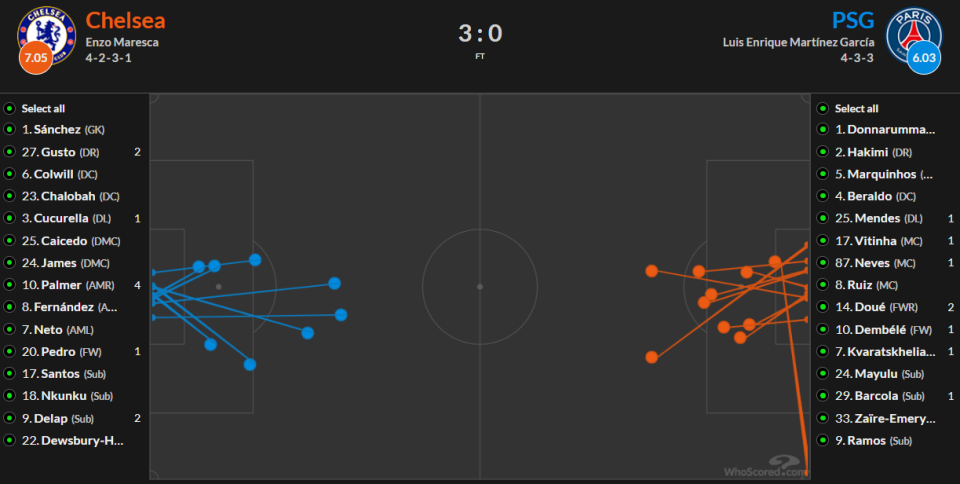The height and width of the screenshot is (484, 960).
Task: Click the blue pass endpoint nearest midfield
Action: (x=341, y=315)
